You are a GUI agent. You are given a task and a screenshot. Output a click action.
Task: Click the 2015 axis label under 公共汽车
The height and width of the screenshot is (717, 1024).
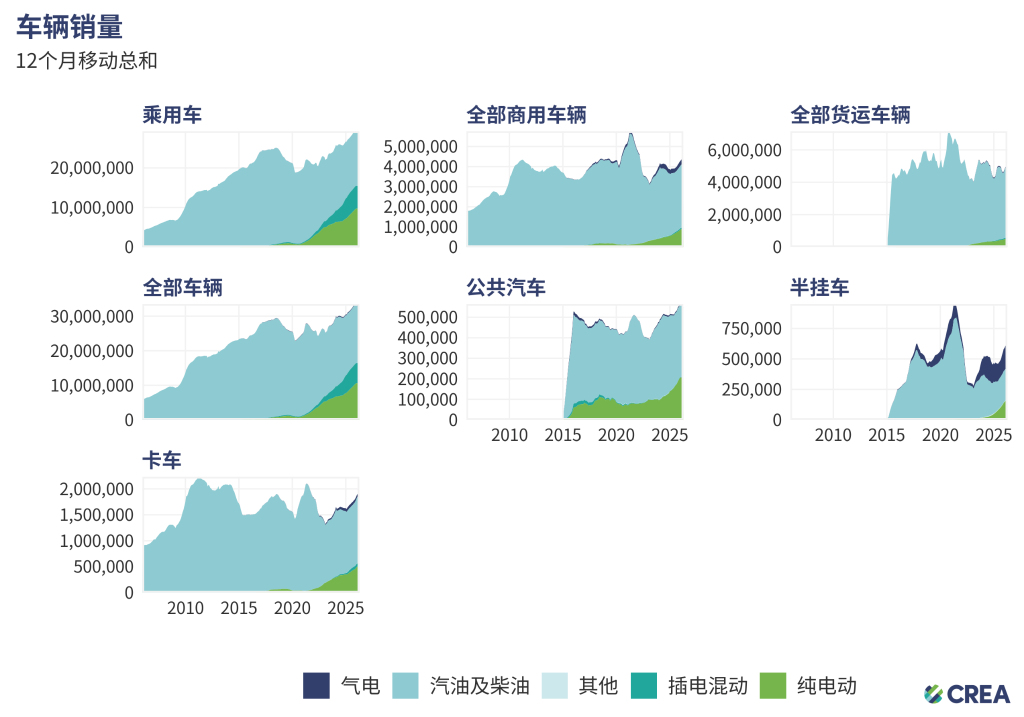(563, 435)
